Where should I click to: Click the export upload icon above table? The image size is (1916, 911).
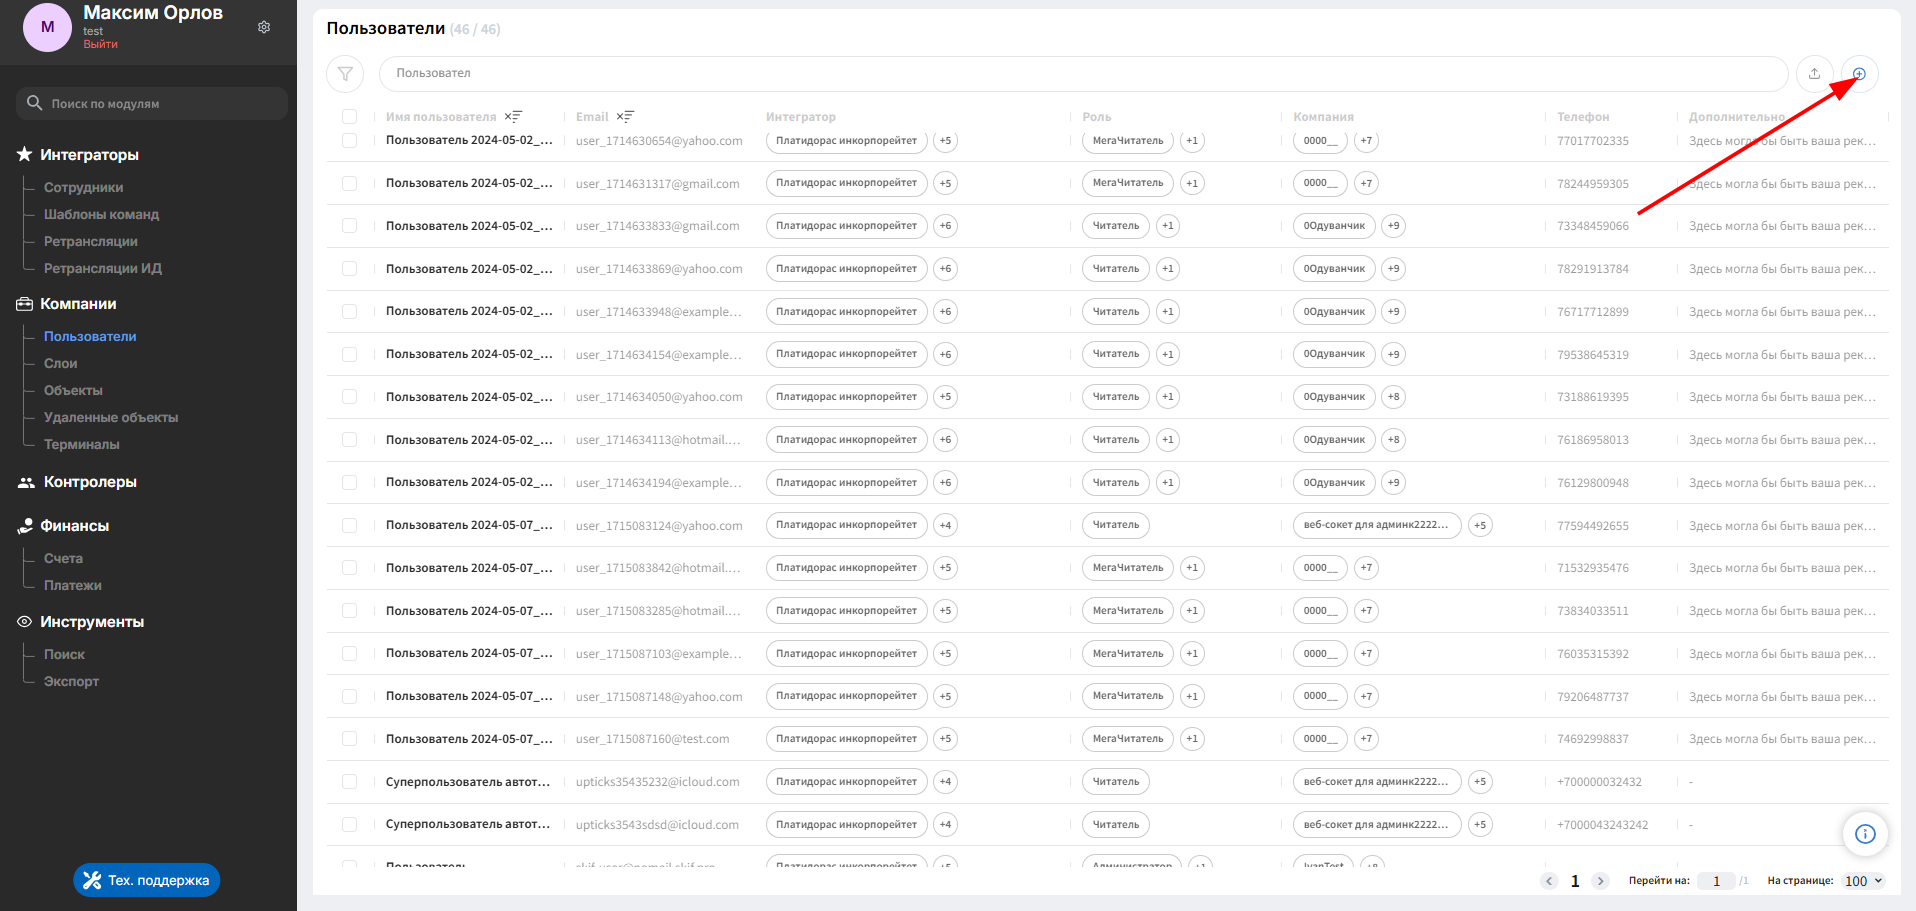[x=1814, y=73]
